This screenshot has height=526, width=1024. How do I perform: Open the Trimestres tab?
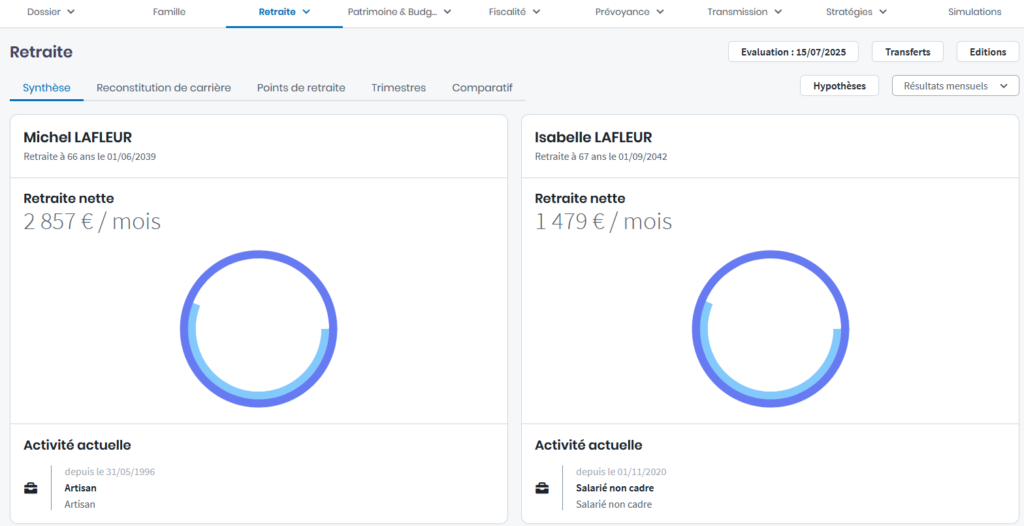point(398,88)
